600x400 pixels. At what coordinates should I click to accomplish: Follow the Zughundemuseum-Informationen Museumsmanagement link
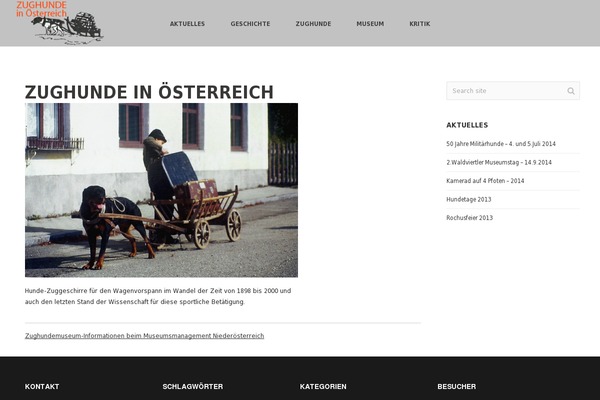click(x=144, y=336)
